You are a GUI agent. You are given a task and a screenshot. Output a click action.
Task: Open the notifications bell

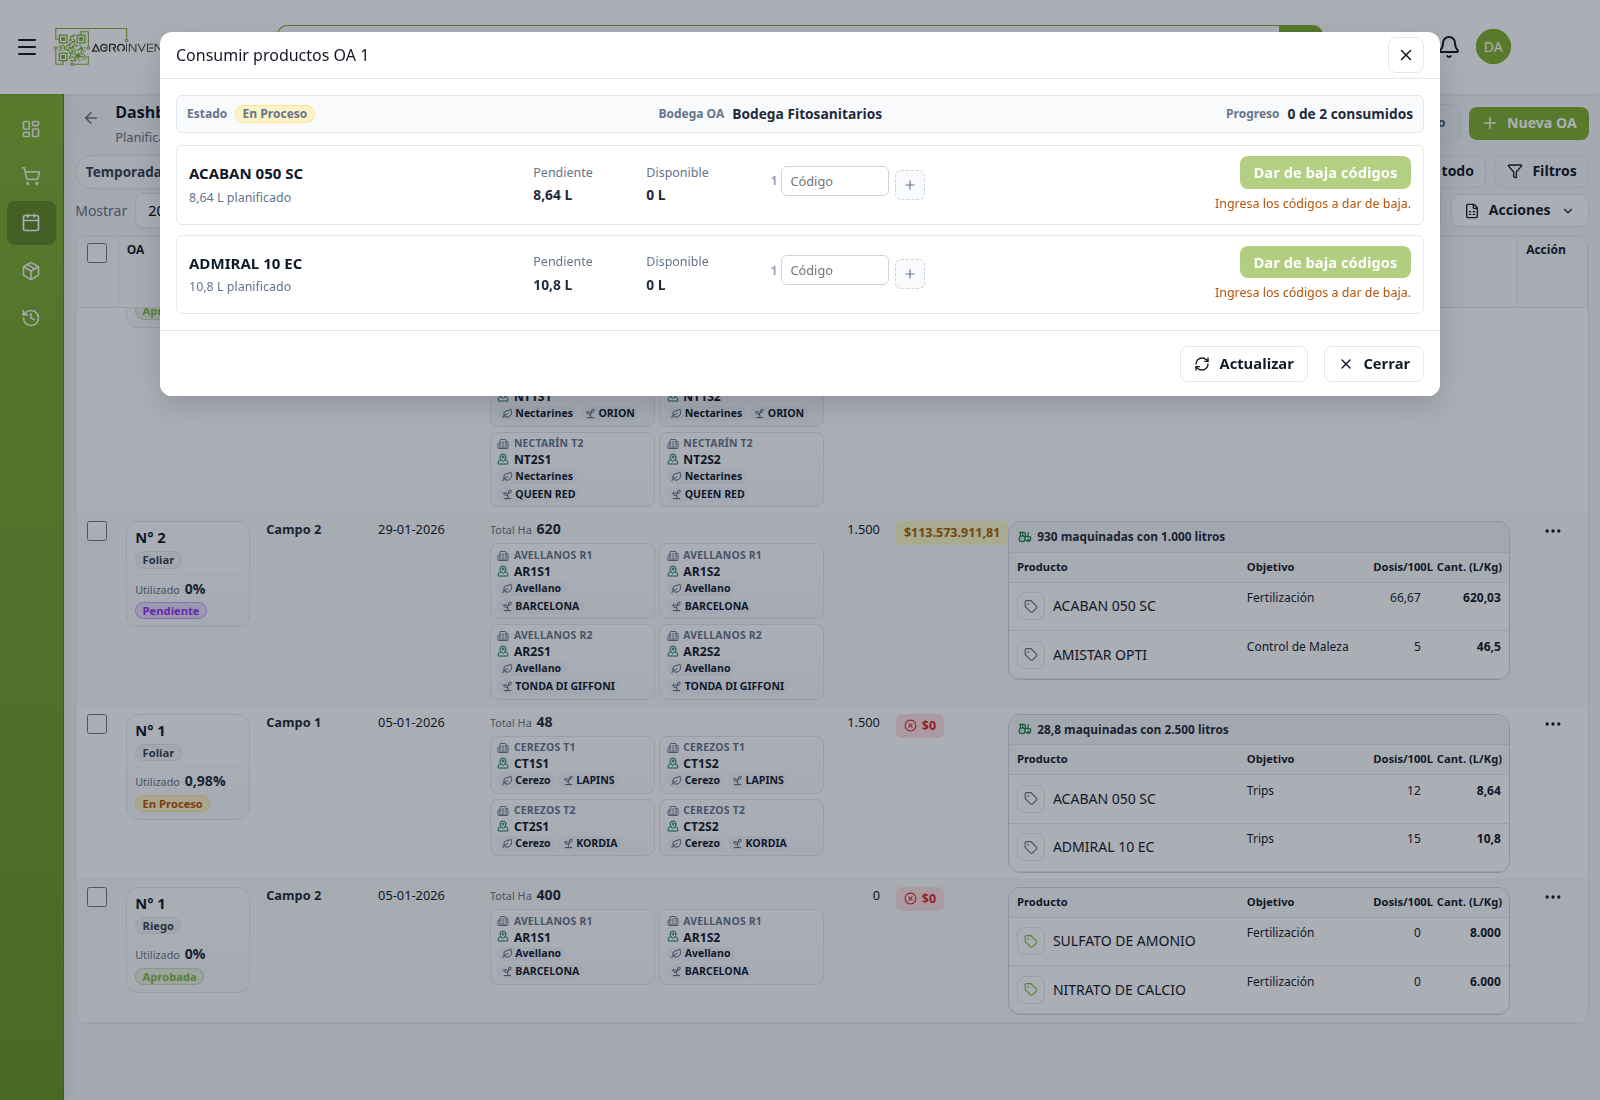click(1449, 46)
